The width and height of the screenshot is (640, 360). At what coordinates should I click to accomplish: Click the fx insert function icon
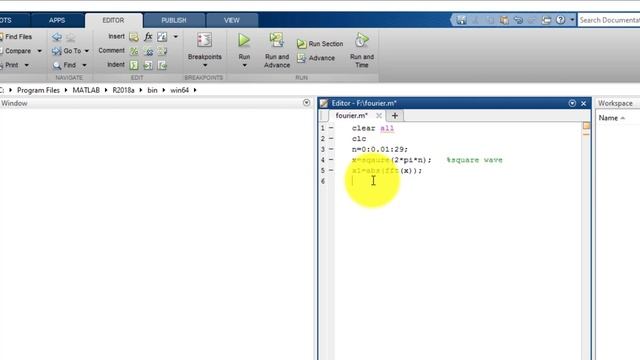pos(148,37)
